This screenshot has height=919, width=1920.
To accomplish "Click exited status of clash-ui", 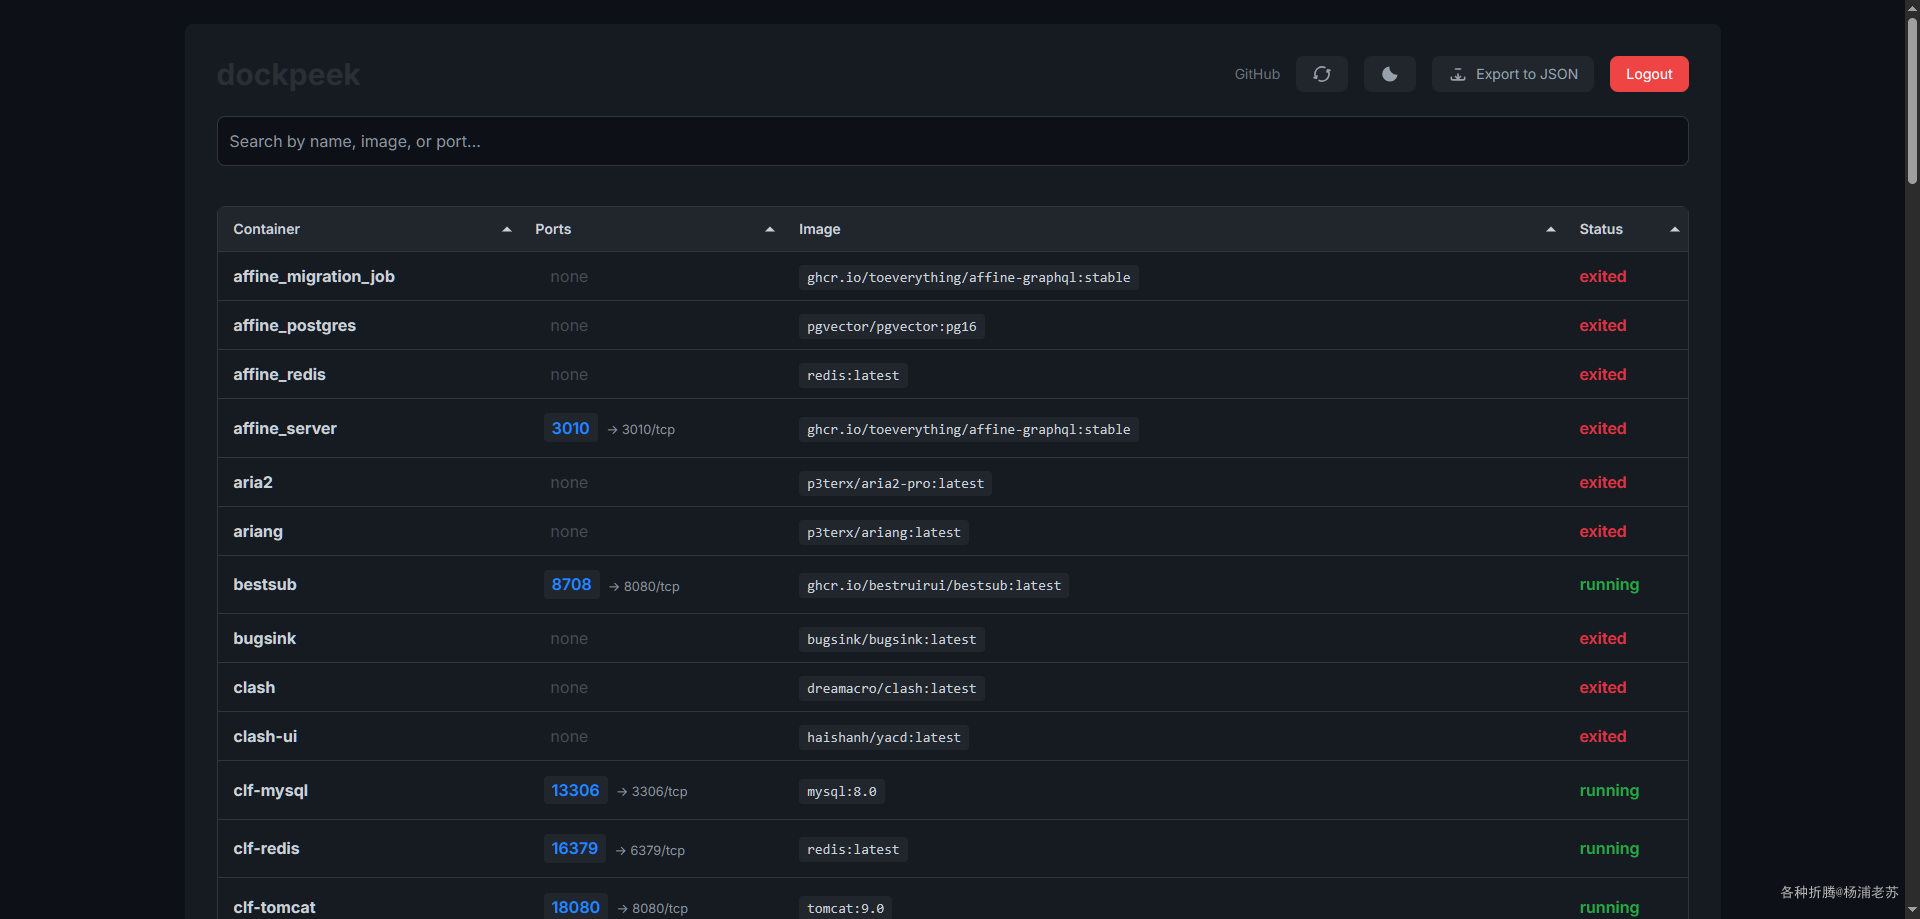I will pyautogui.click(x=1602, y=736).
